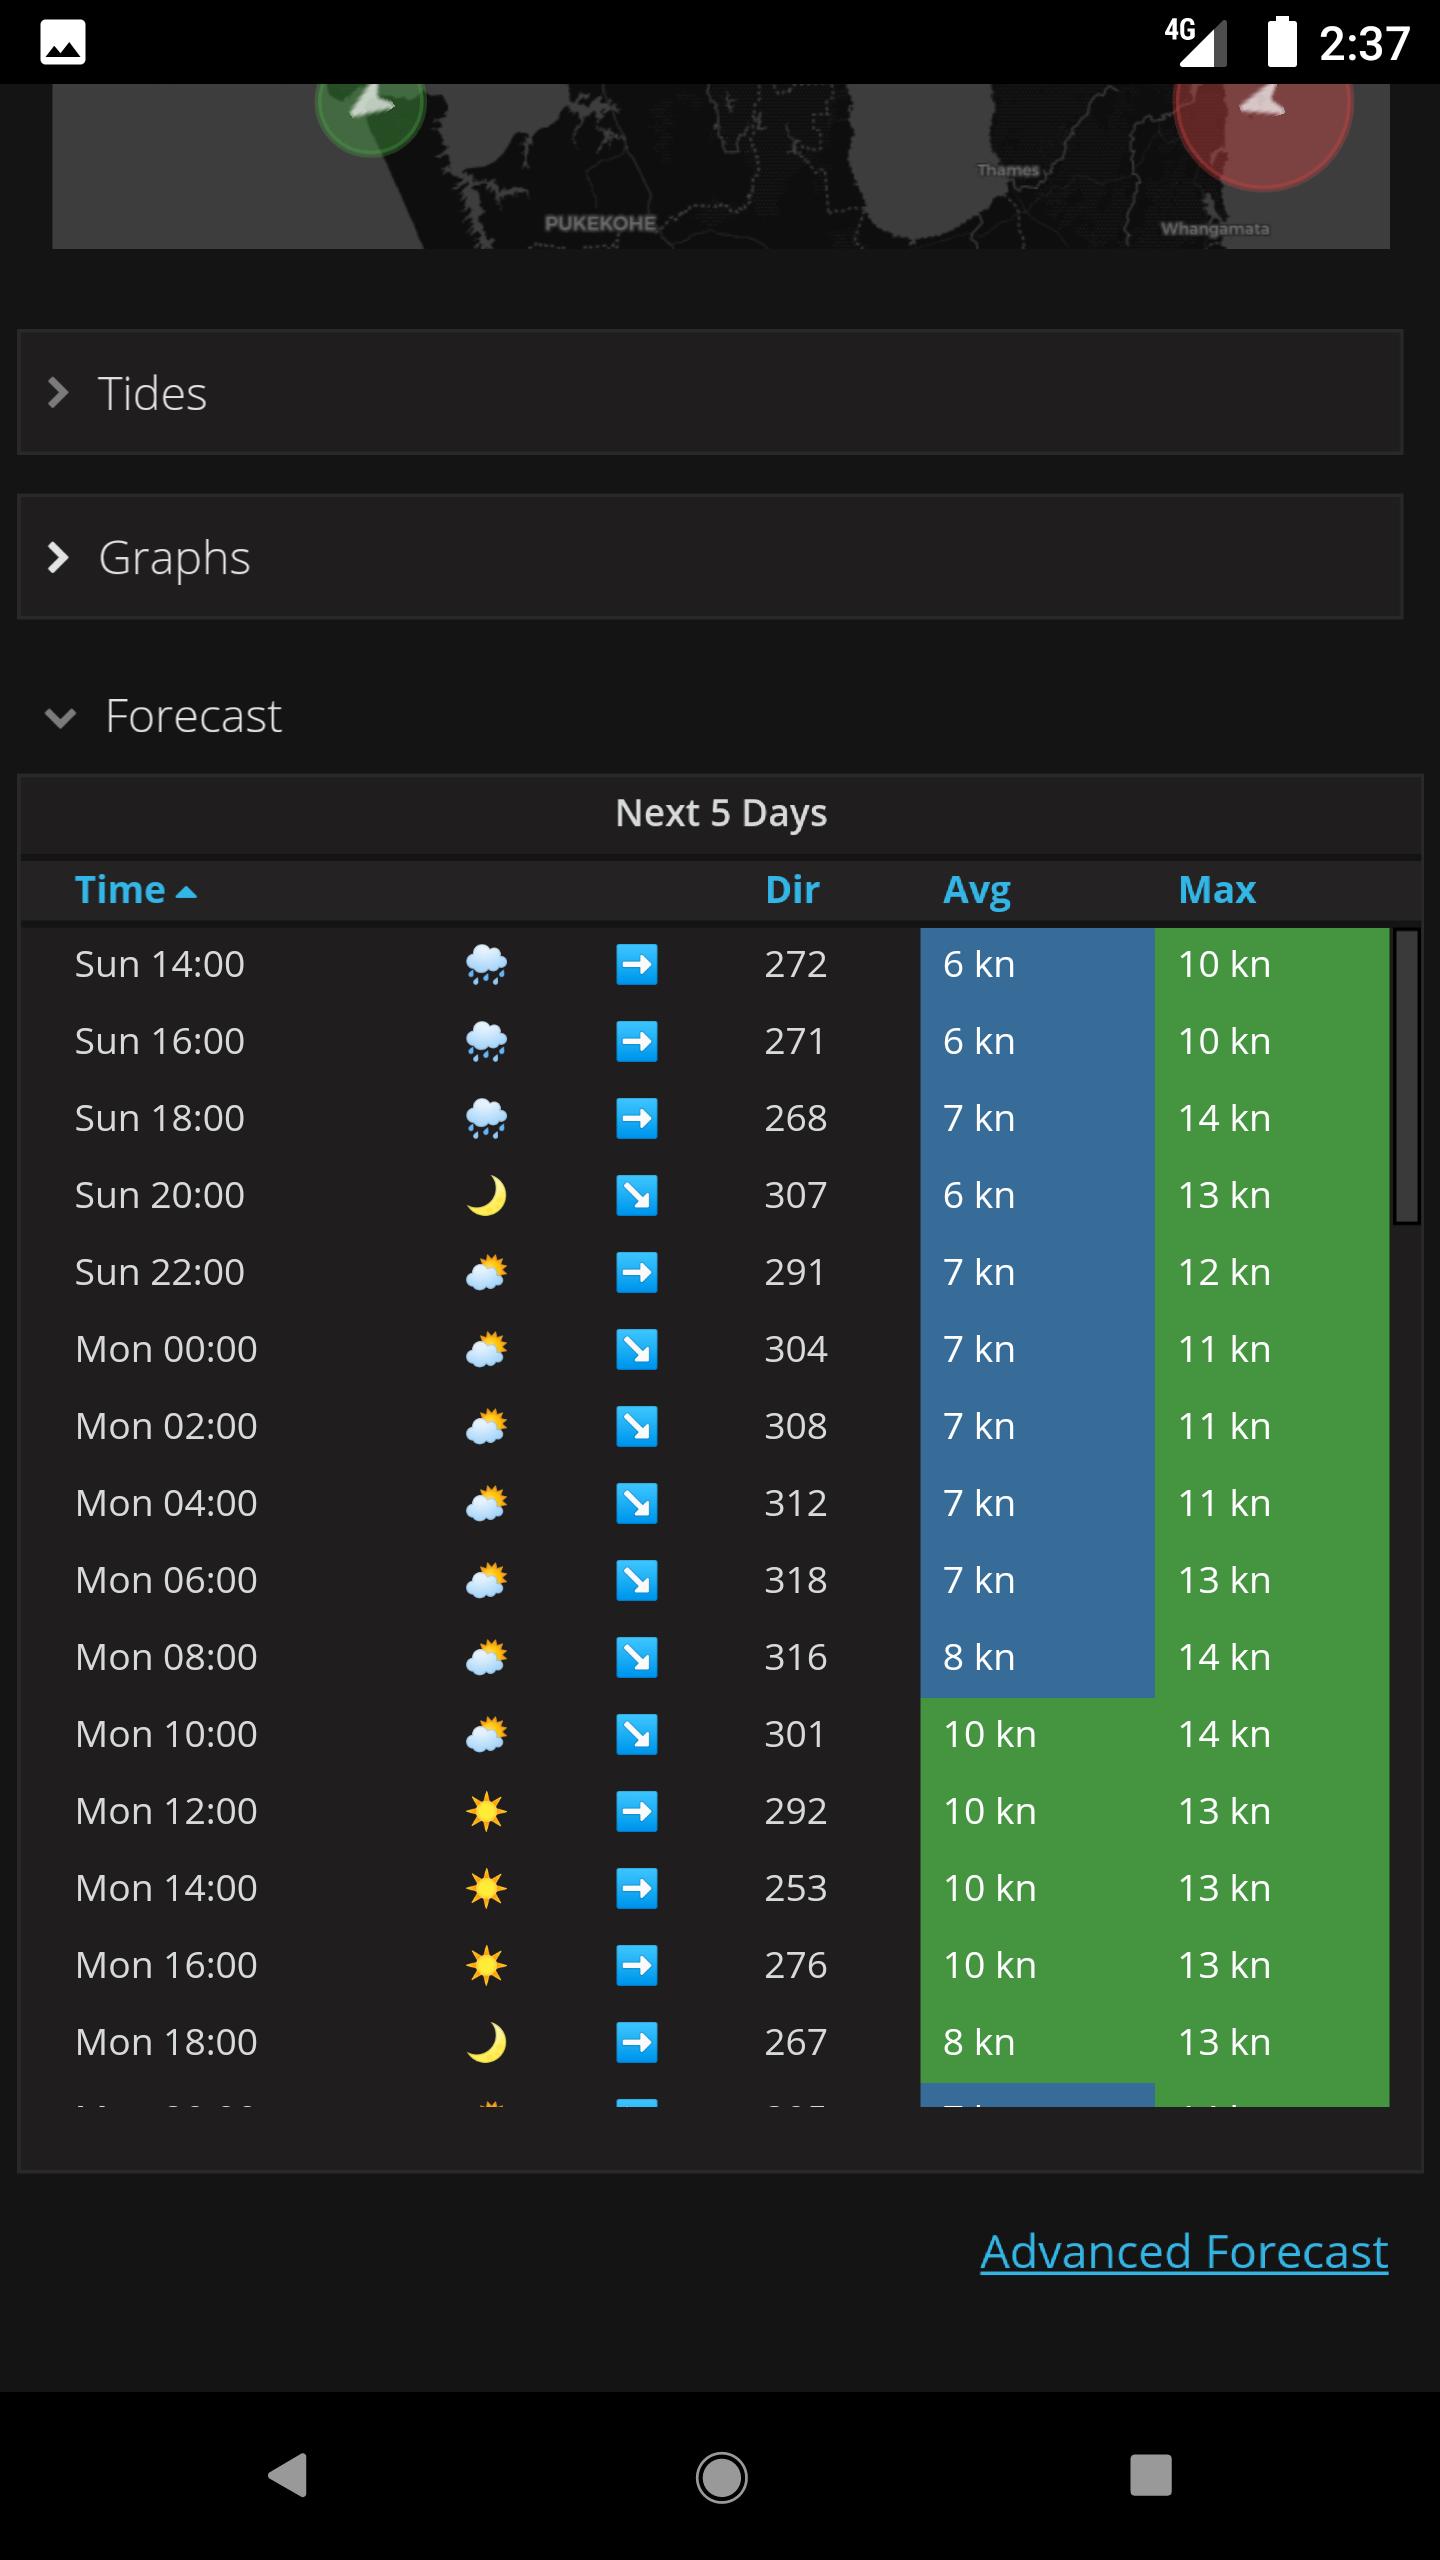Image resolution: width=1440 pixels, height=2560 pixels.
Task: Sort forecast by Dir column header
Action: coord(792,890)
